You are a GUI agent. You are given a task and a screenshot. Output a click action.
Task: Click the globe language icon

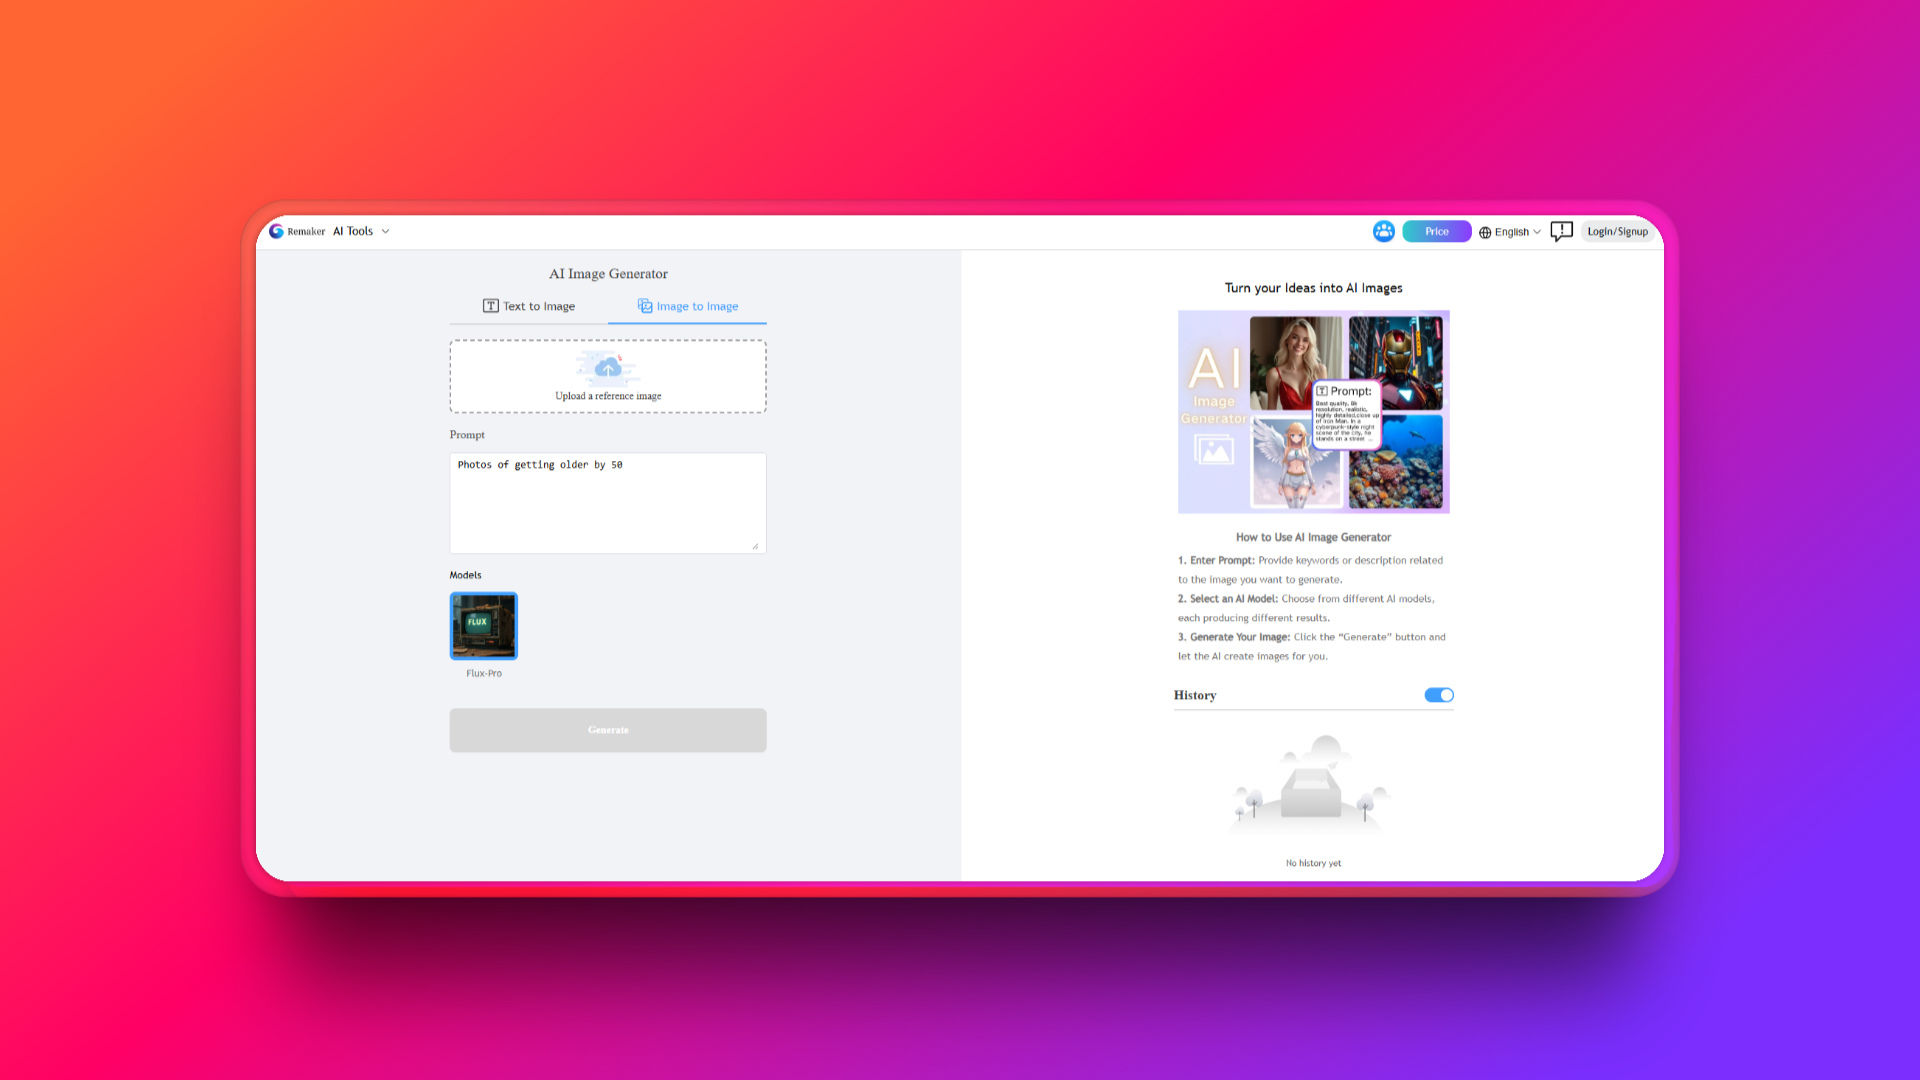[x=1485, y=232]
